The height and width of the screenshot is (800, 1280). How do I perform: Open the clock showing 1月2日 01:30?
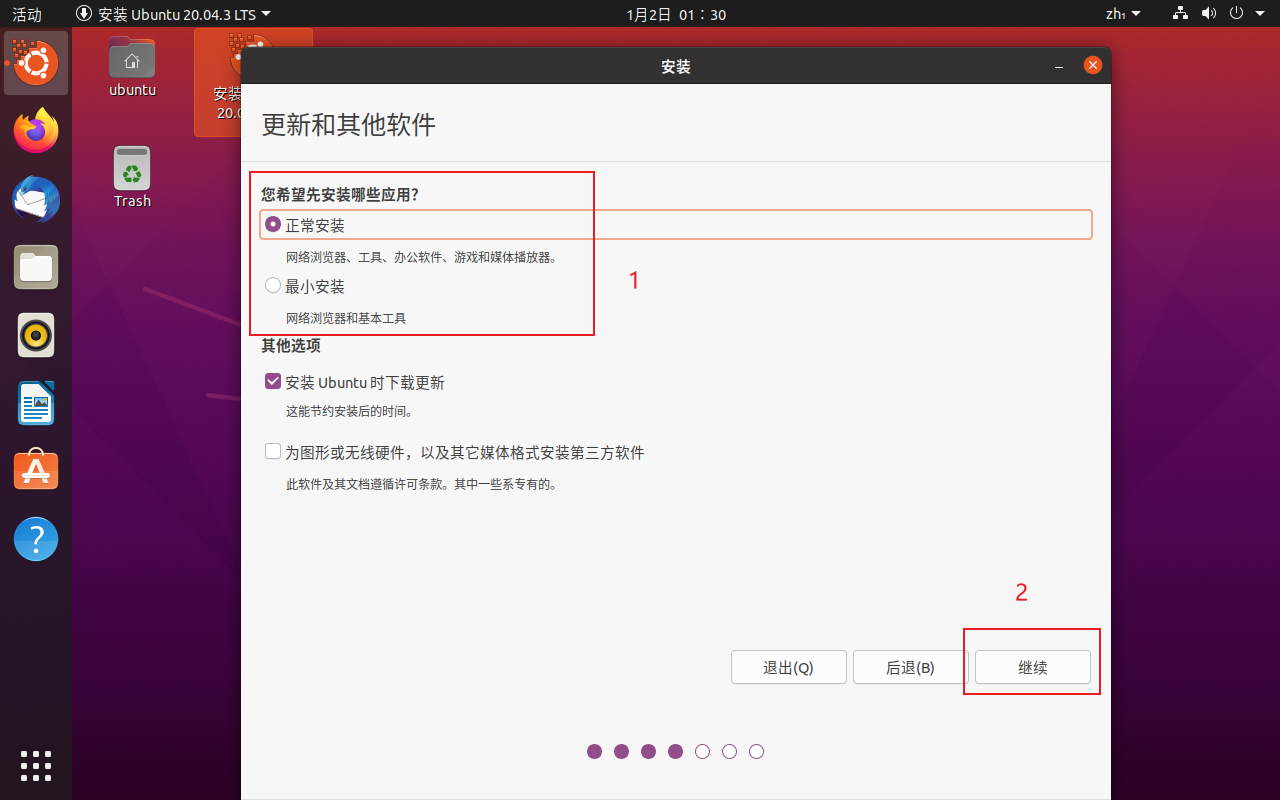point(676,14)
